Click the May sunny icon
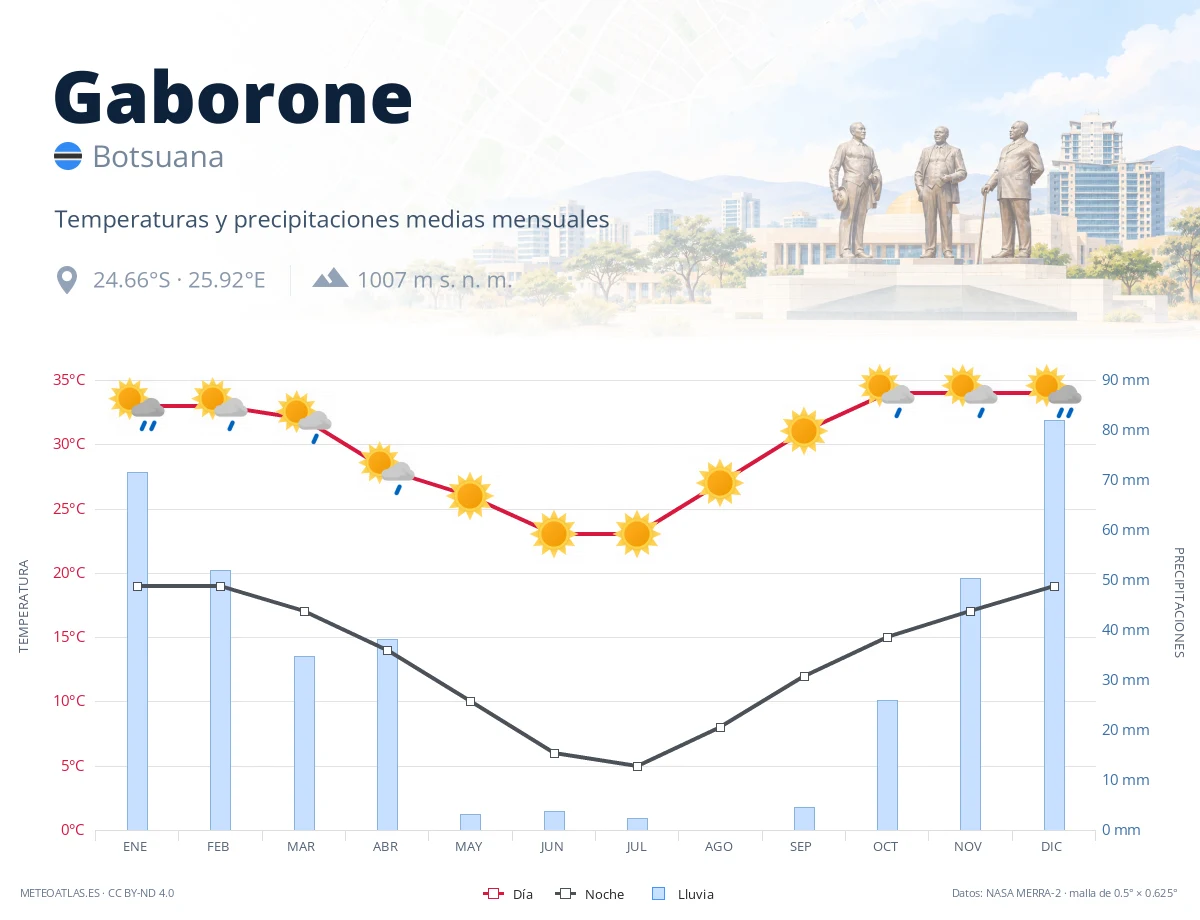This screenshot has width=1200, height=920. tap(470, 496)
